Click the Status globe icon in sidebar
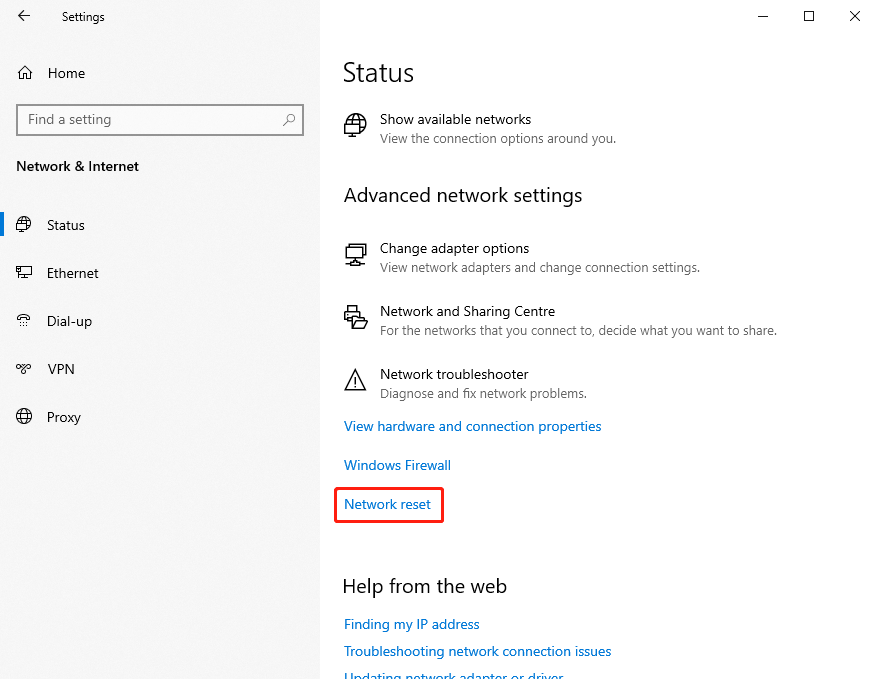The image size is (878, 679). [x=23, y=225]
